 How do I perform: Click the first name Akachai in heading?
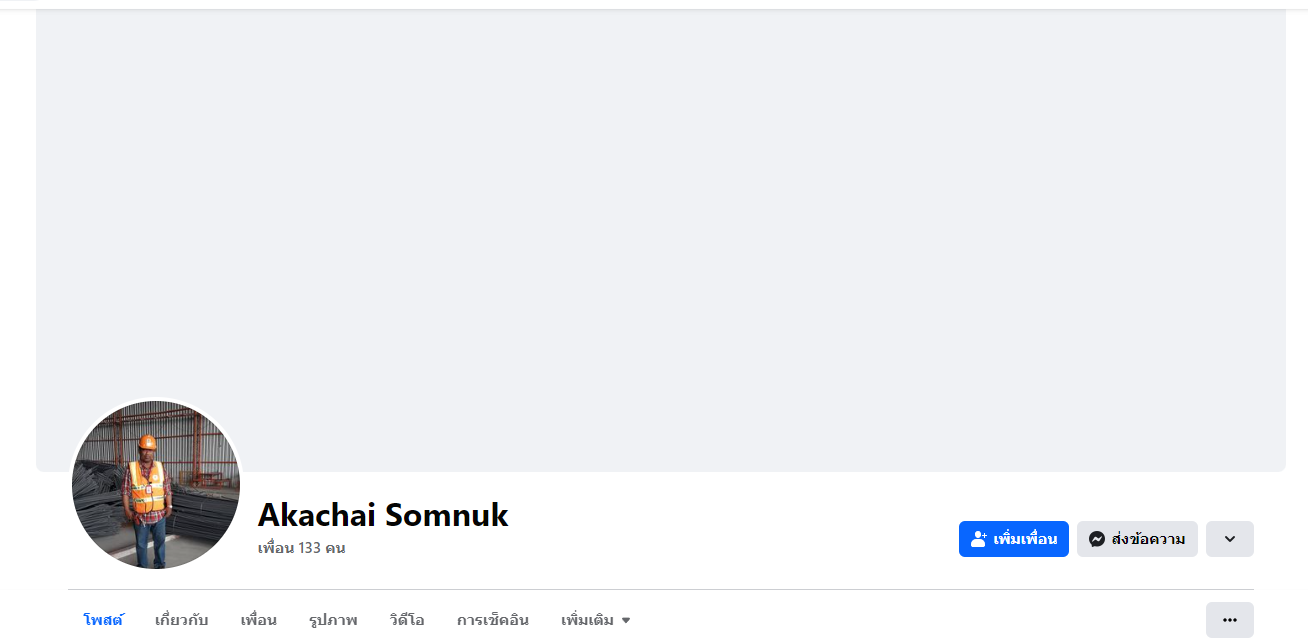click(316, 515)
